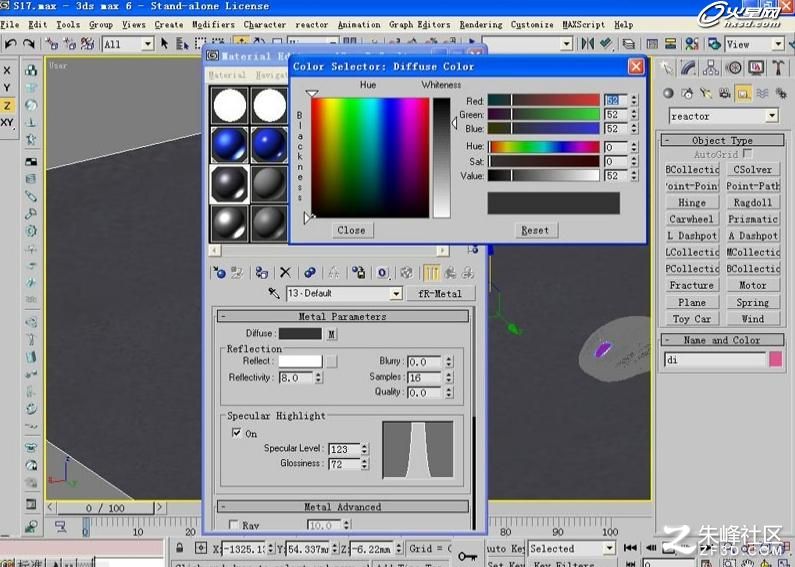Open the Create command panel tab
795x567 pixels.
[x=666, y=67]
